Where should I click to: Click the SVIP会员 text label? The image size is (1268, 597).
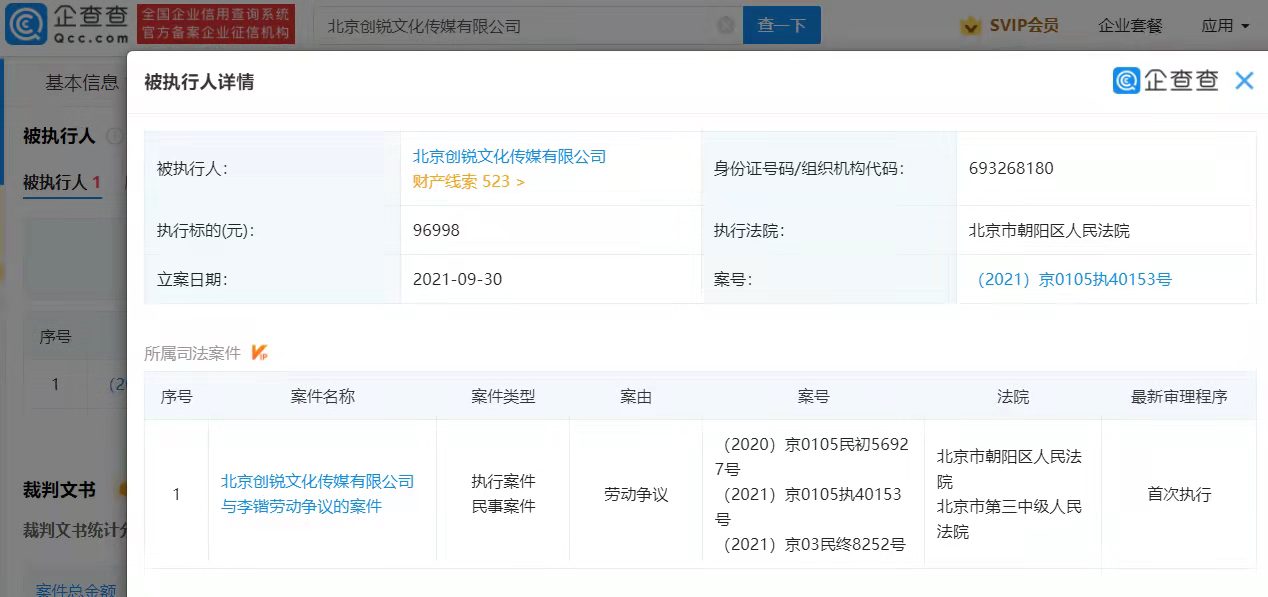(1024, 26)
